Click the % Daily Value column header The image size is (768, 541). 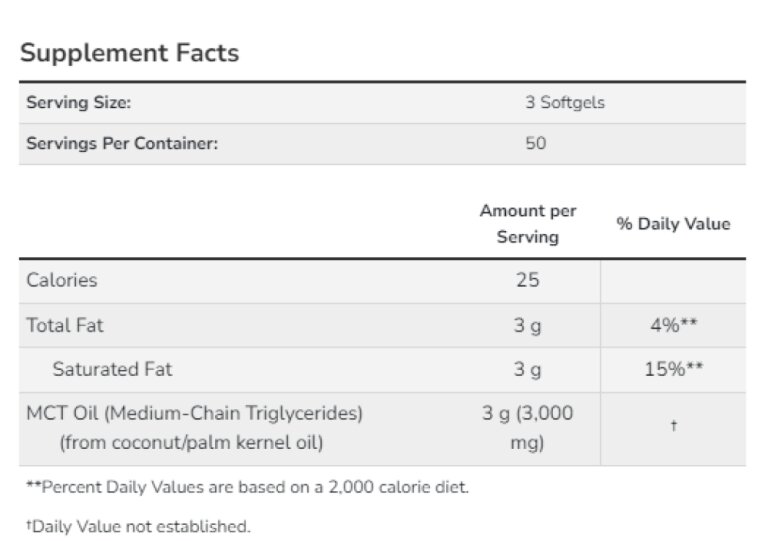coord(673,224)
